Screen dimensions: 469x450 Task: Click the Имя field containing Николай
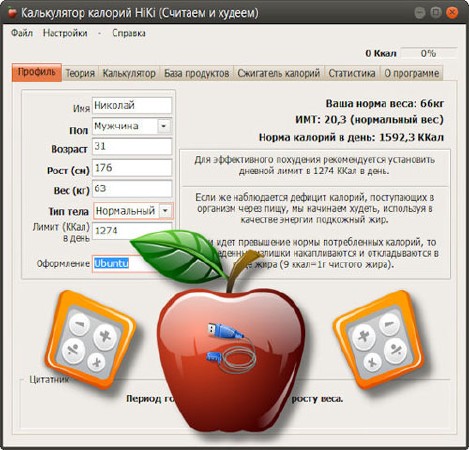point(132,105)
